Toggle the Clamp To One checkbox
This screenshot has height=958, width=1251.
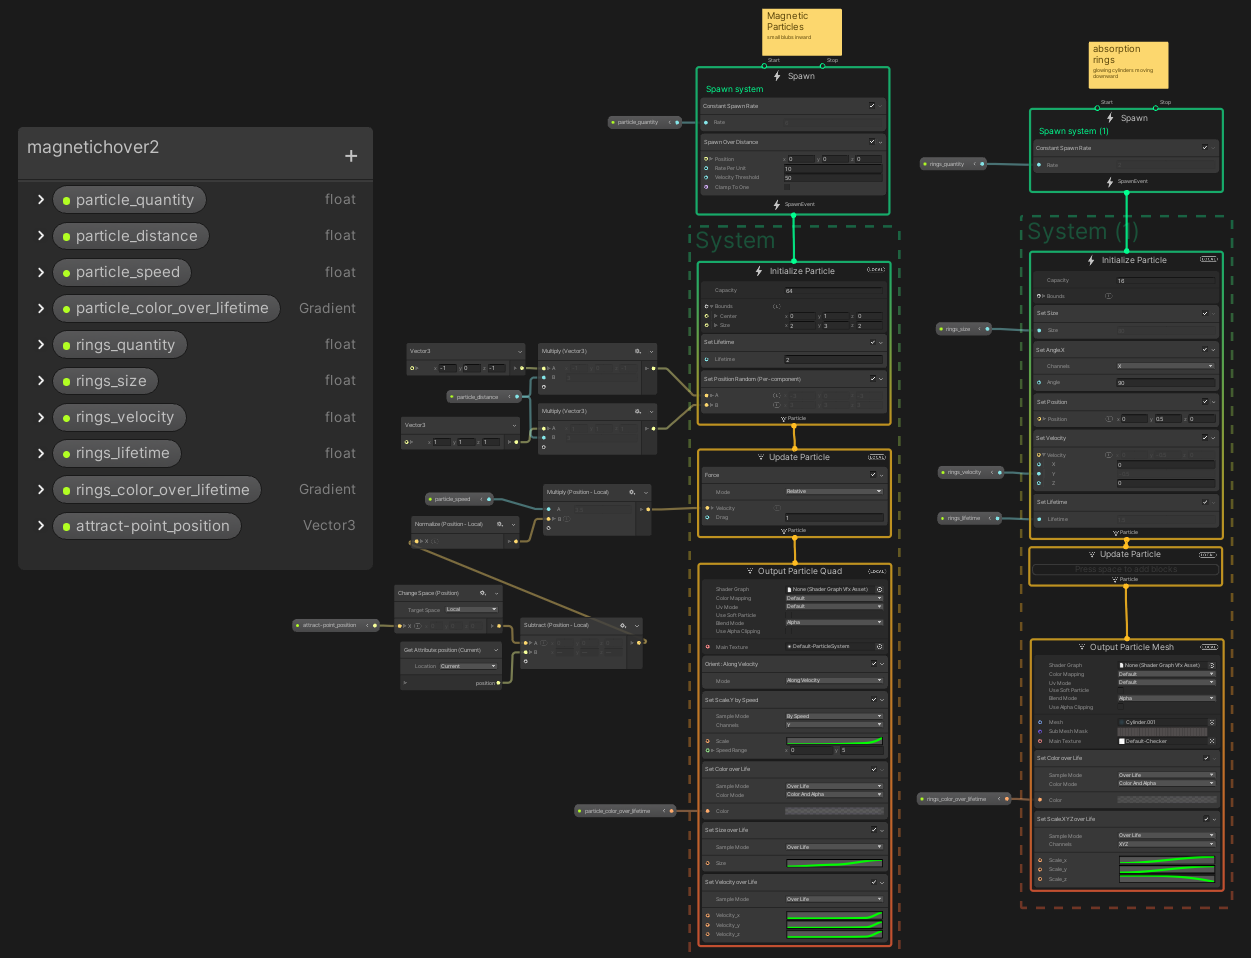click(x=787, y=187)
